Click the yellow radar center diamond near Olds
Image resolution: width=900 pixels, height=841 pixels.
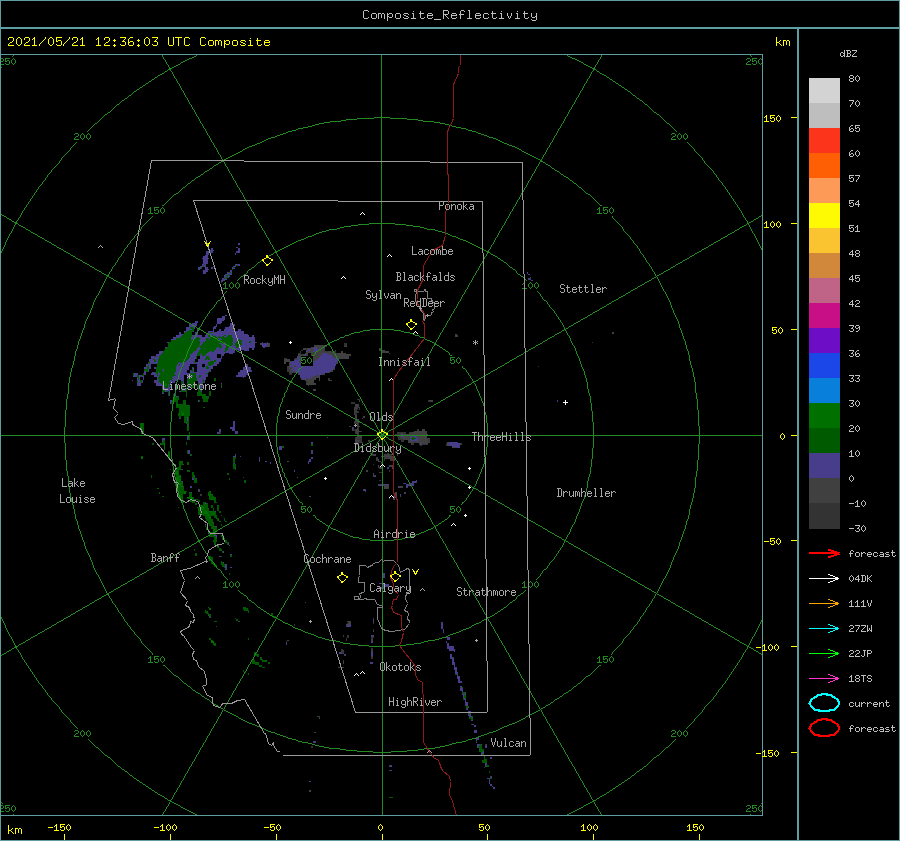point(382,435)
